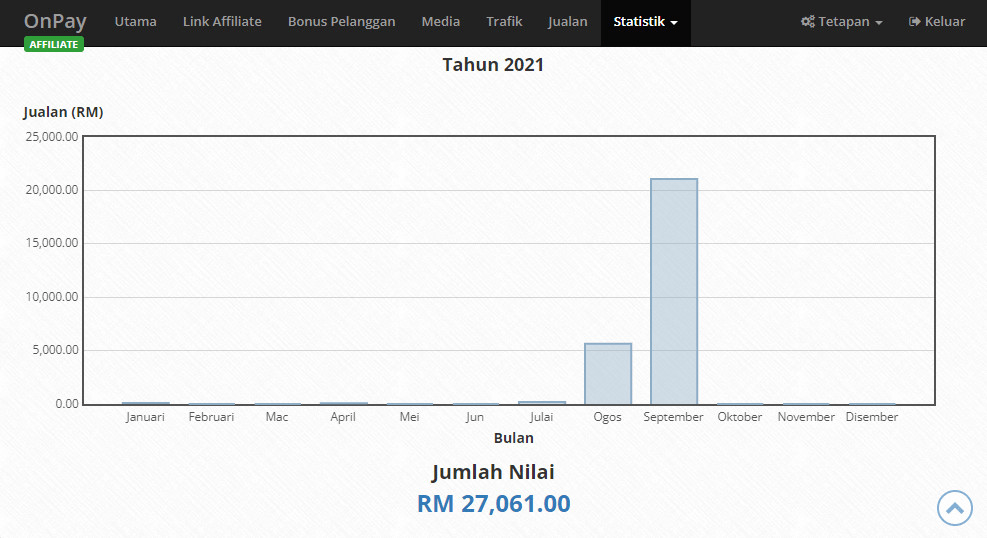Click the green AFFILIATE badge

[x=53, y=44]
